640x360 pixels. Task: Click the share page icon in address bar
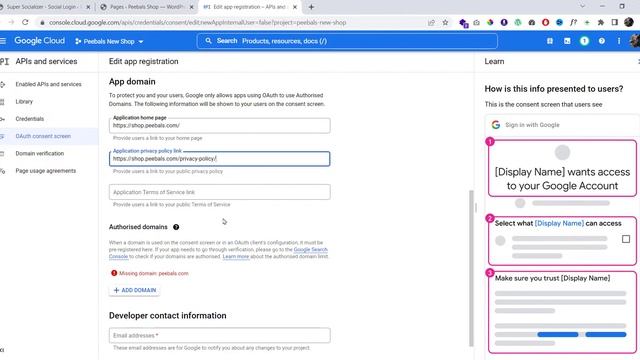coord(431,22)
